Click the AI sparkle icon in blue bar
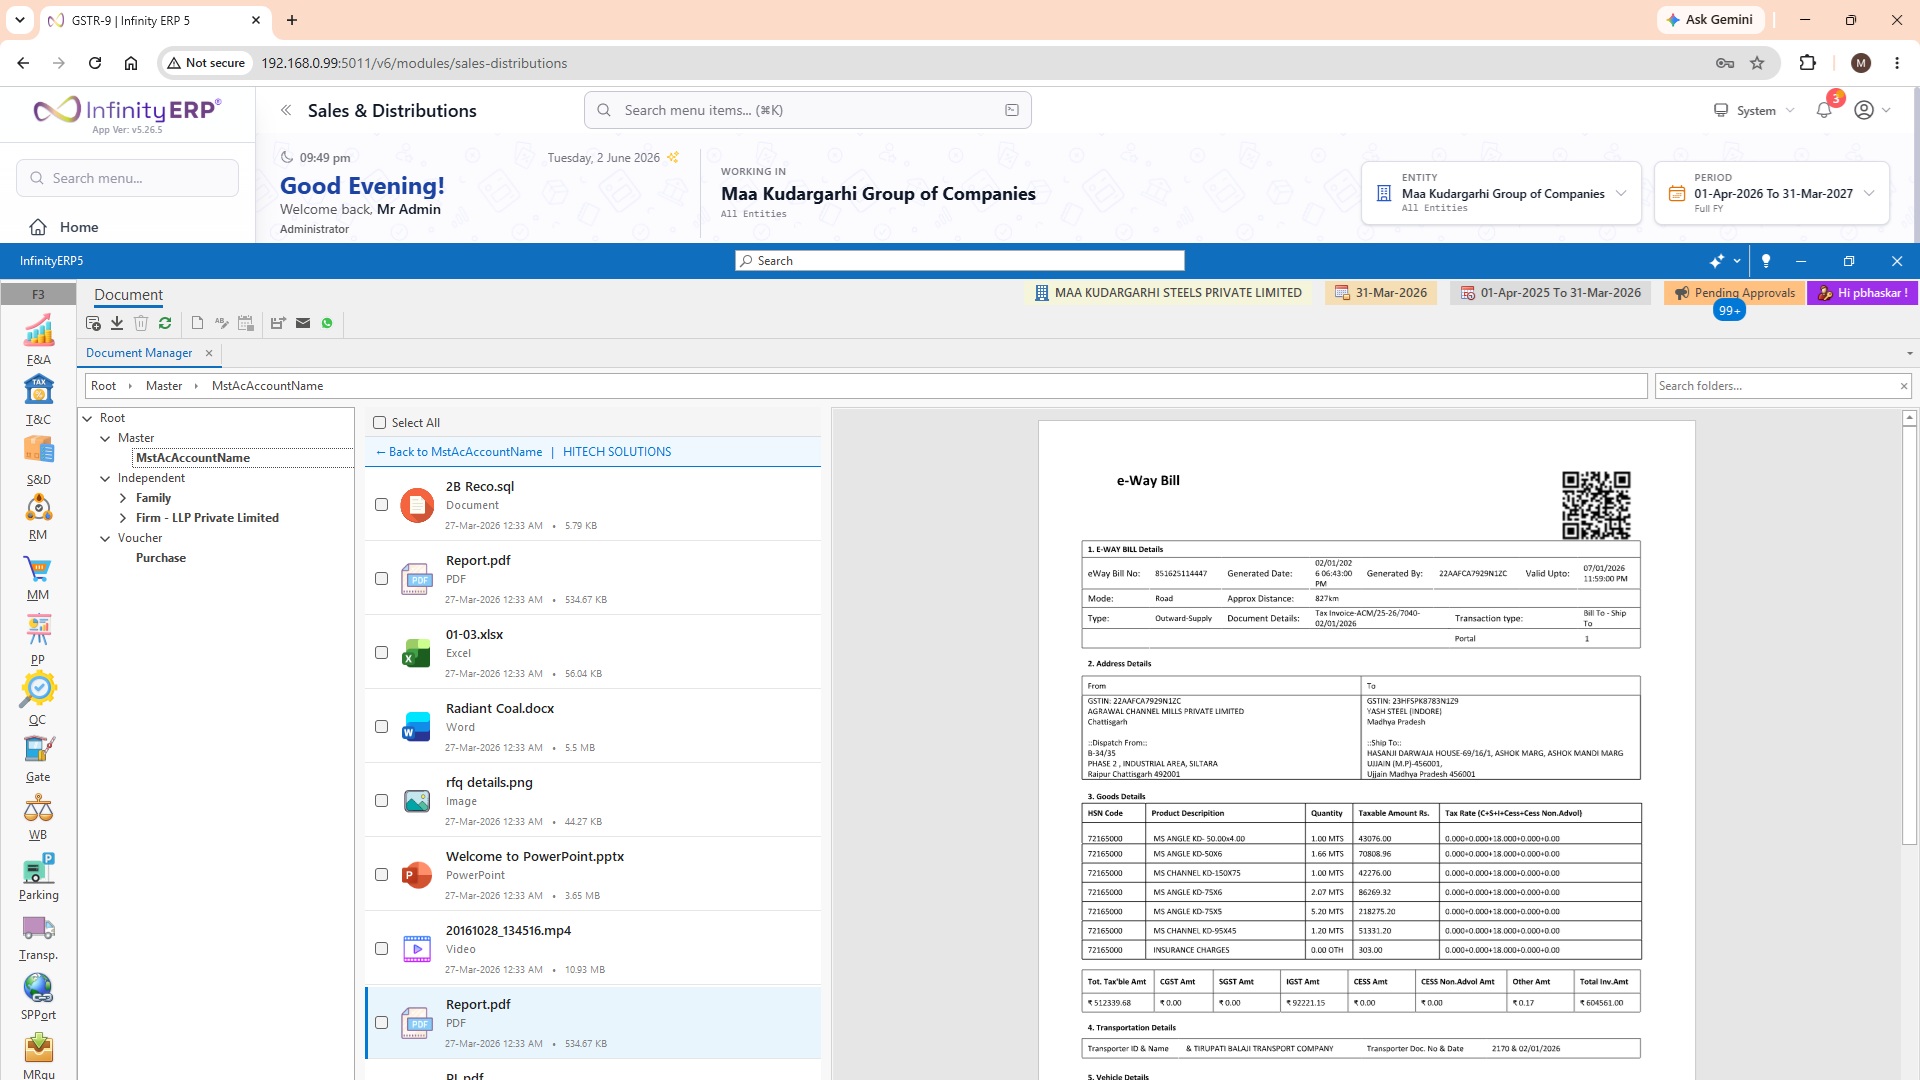The width and height of the screenshot is (1920, 1080). (x=1717, y=261)
